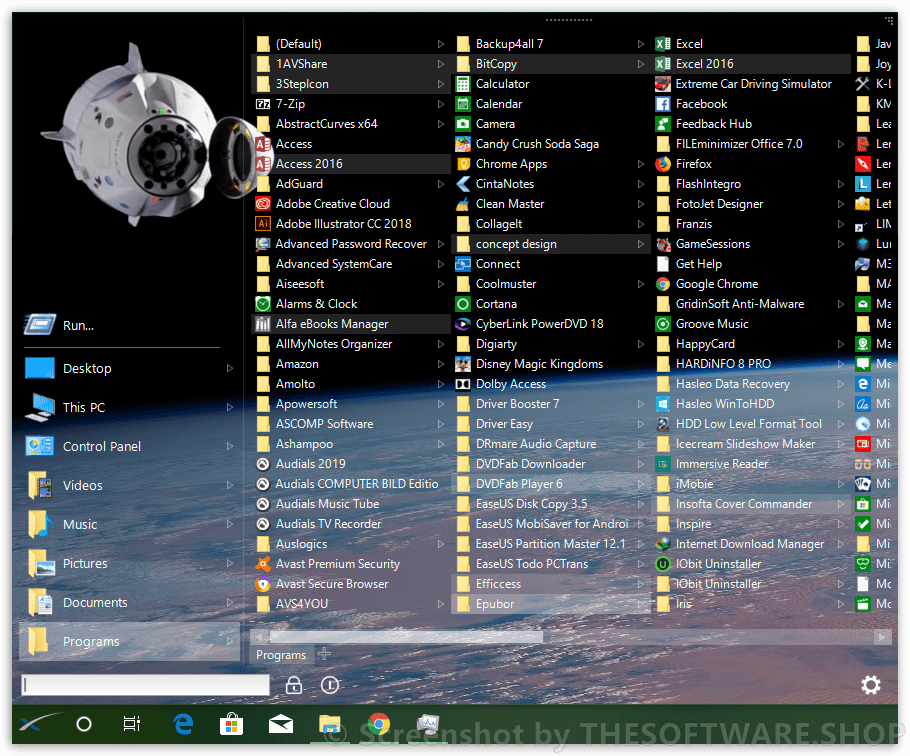
Task: Click the Facebook app icon
Action: 663,104
